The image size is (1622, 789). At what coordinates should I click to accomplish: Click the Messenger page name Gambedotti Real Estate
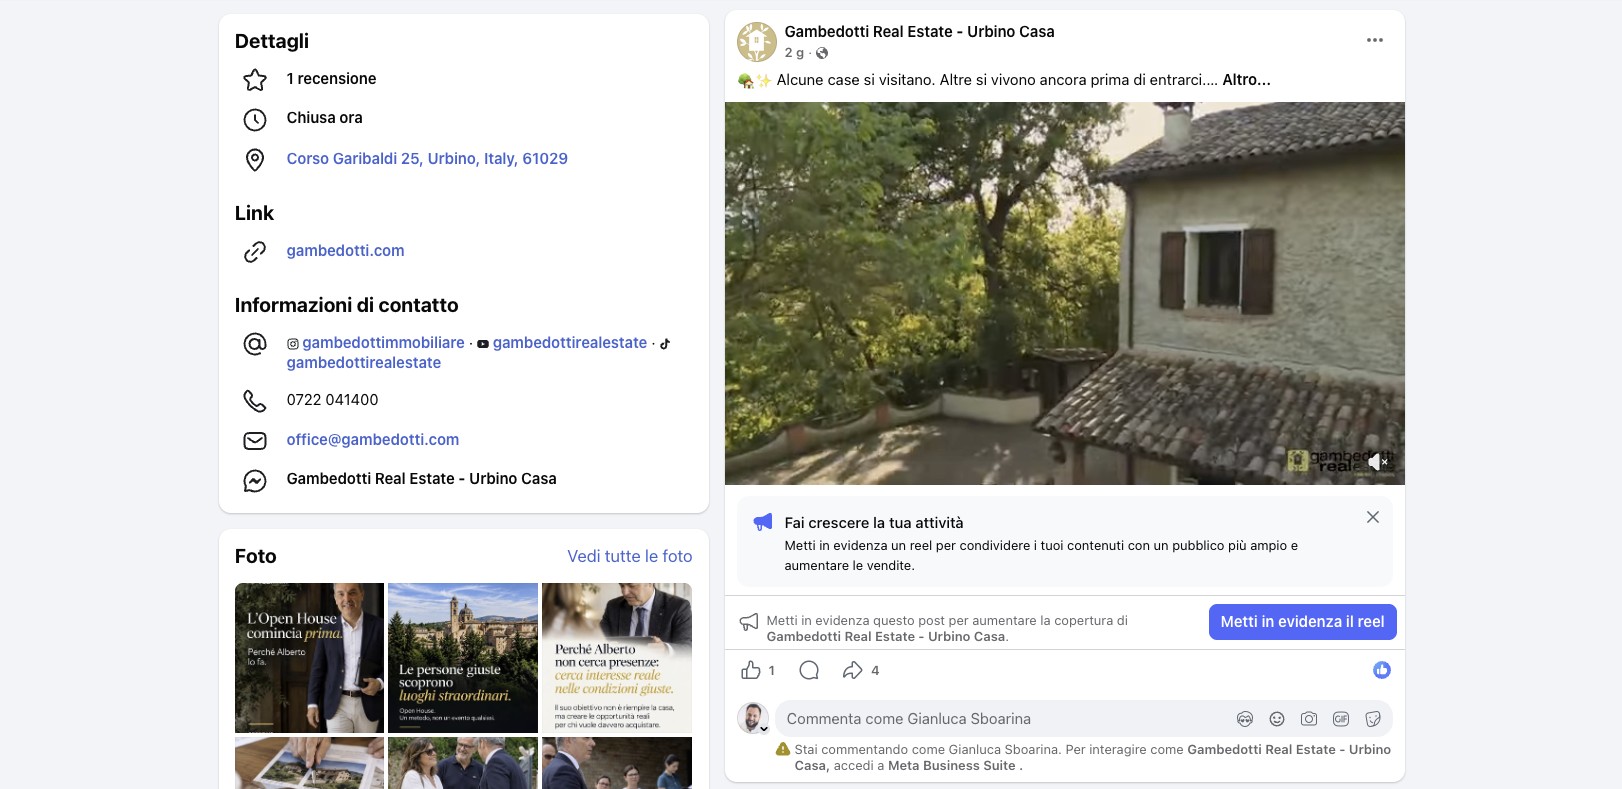422,479
